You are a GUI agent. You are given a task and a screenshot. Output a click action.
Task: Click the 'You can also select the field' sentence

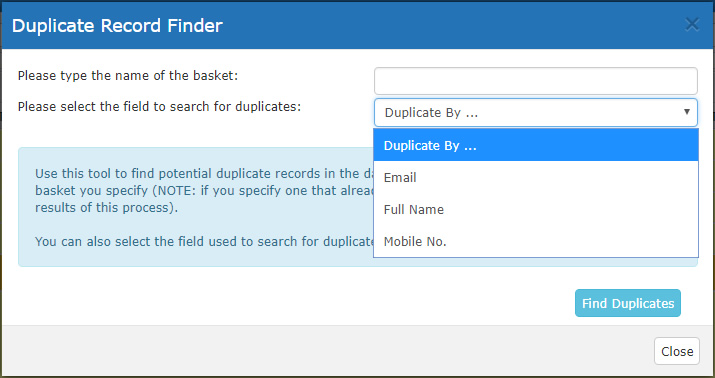tap(204, 241)
